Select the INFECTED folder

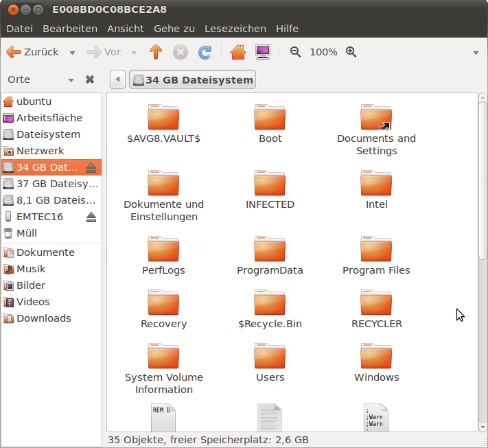(270, 190)
